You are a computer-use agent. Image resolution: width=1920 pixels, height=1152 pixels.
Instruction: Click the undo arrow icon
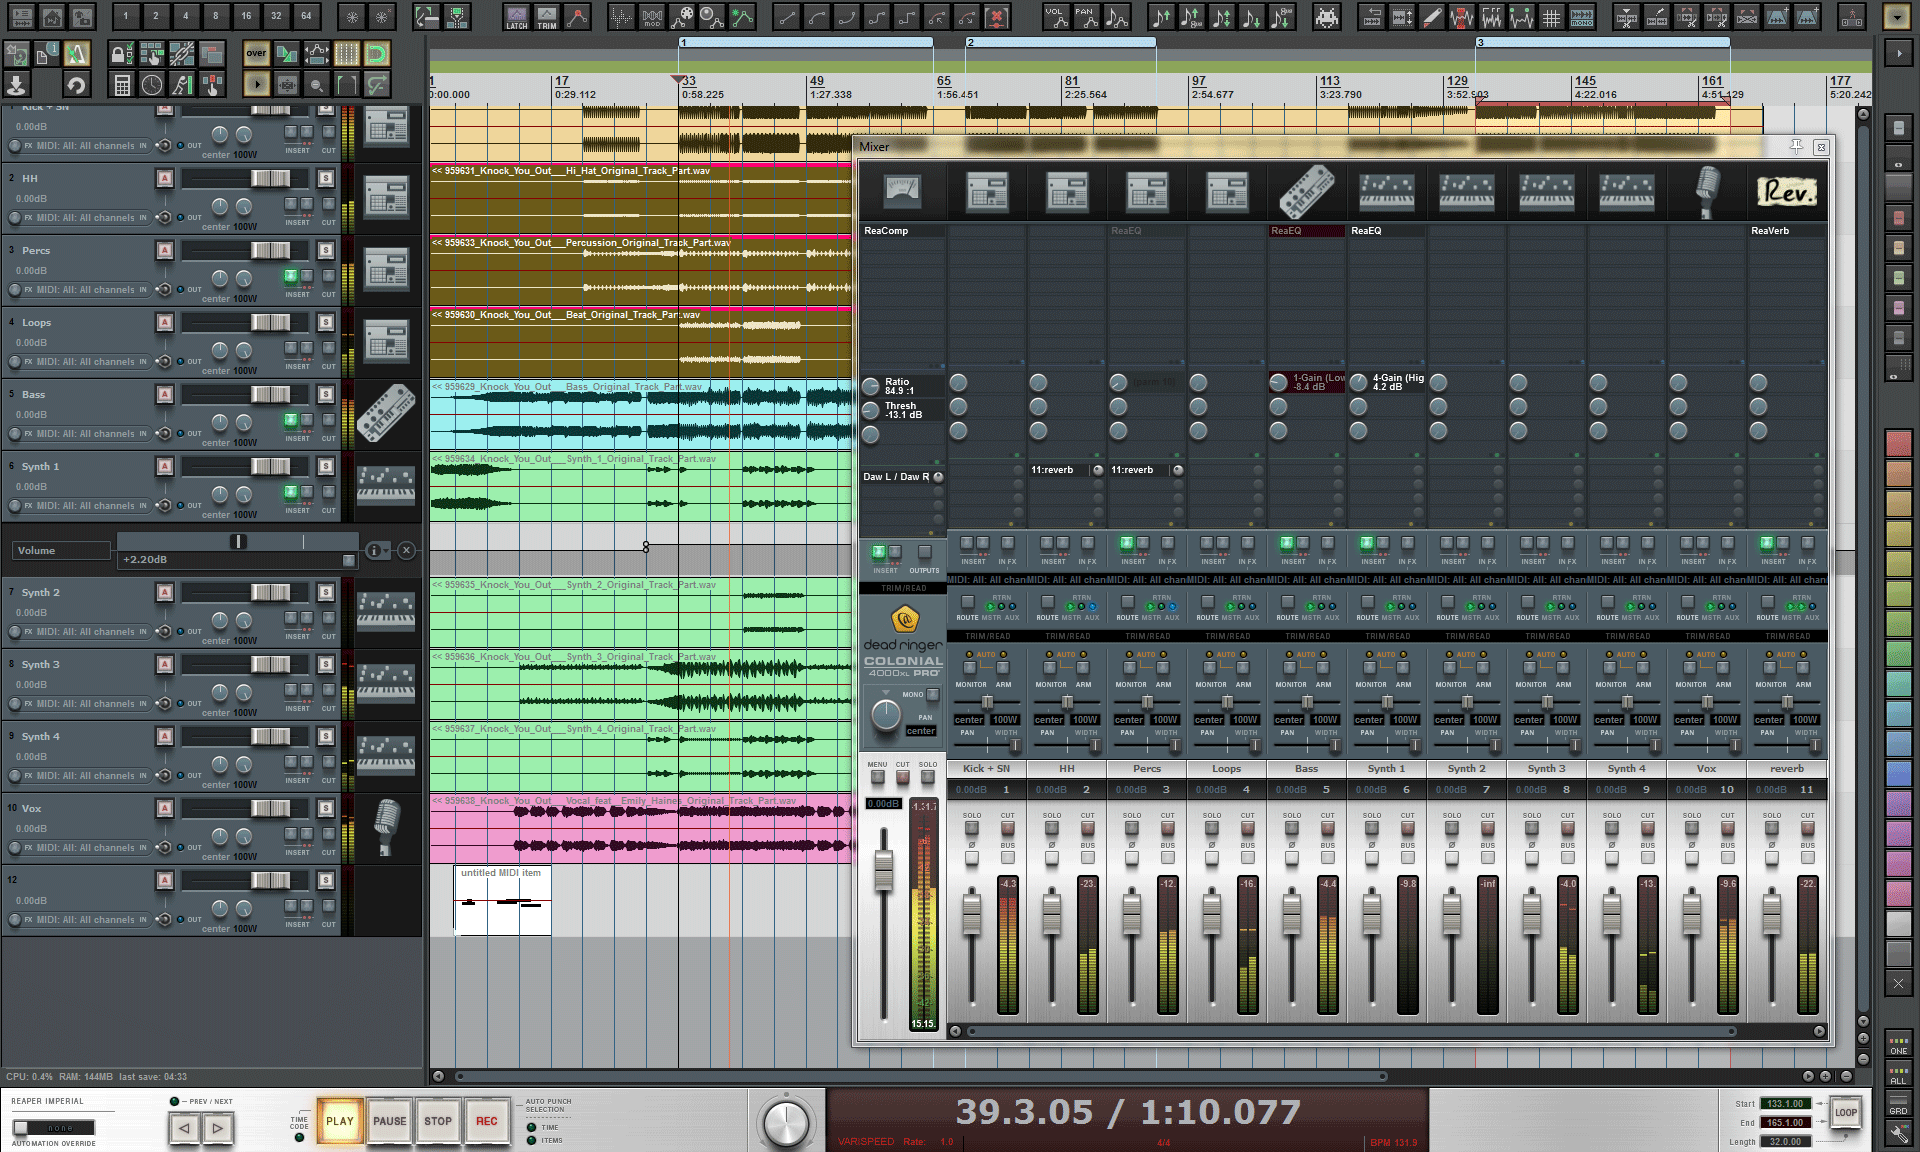point(76,84)
